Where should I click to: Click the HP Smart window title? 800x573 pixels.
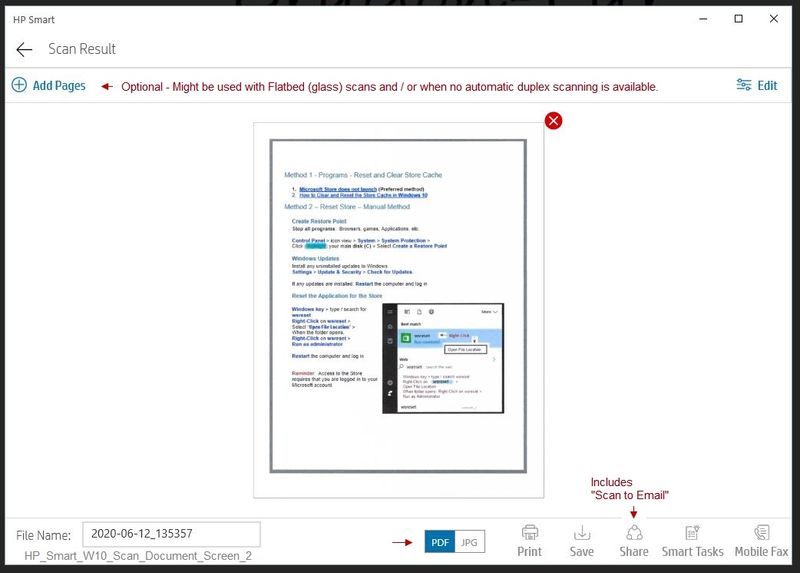coord(34,20)
